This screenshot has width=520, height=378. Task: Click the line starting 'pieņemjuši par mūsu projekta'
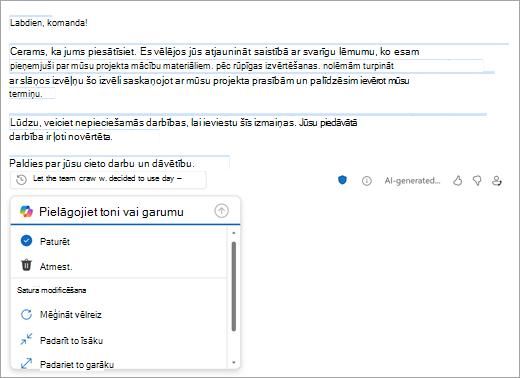(202, 66)
